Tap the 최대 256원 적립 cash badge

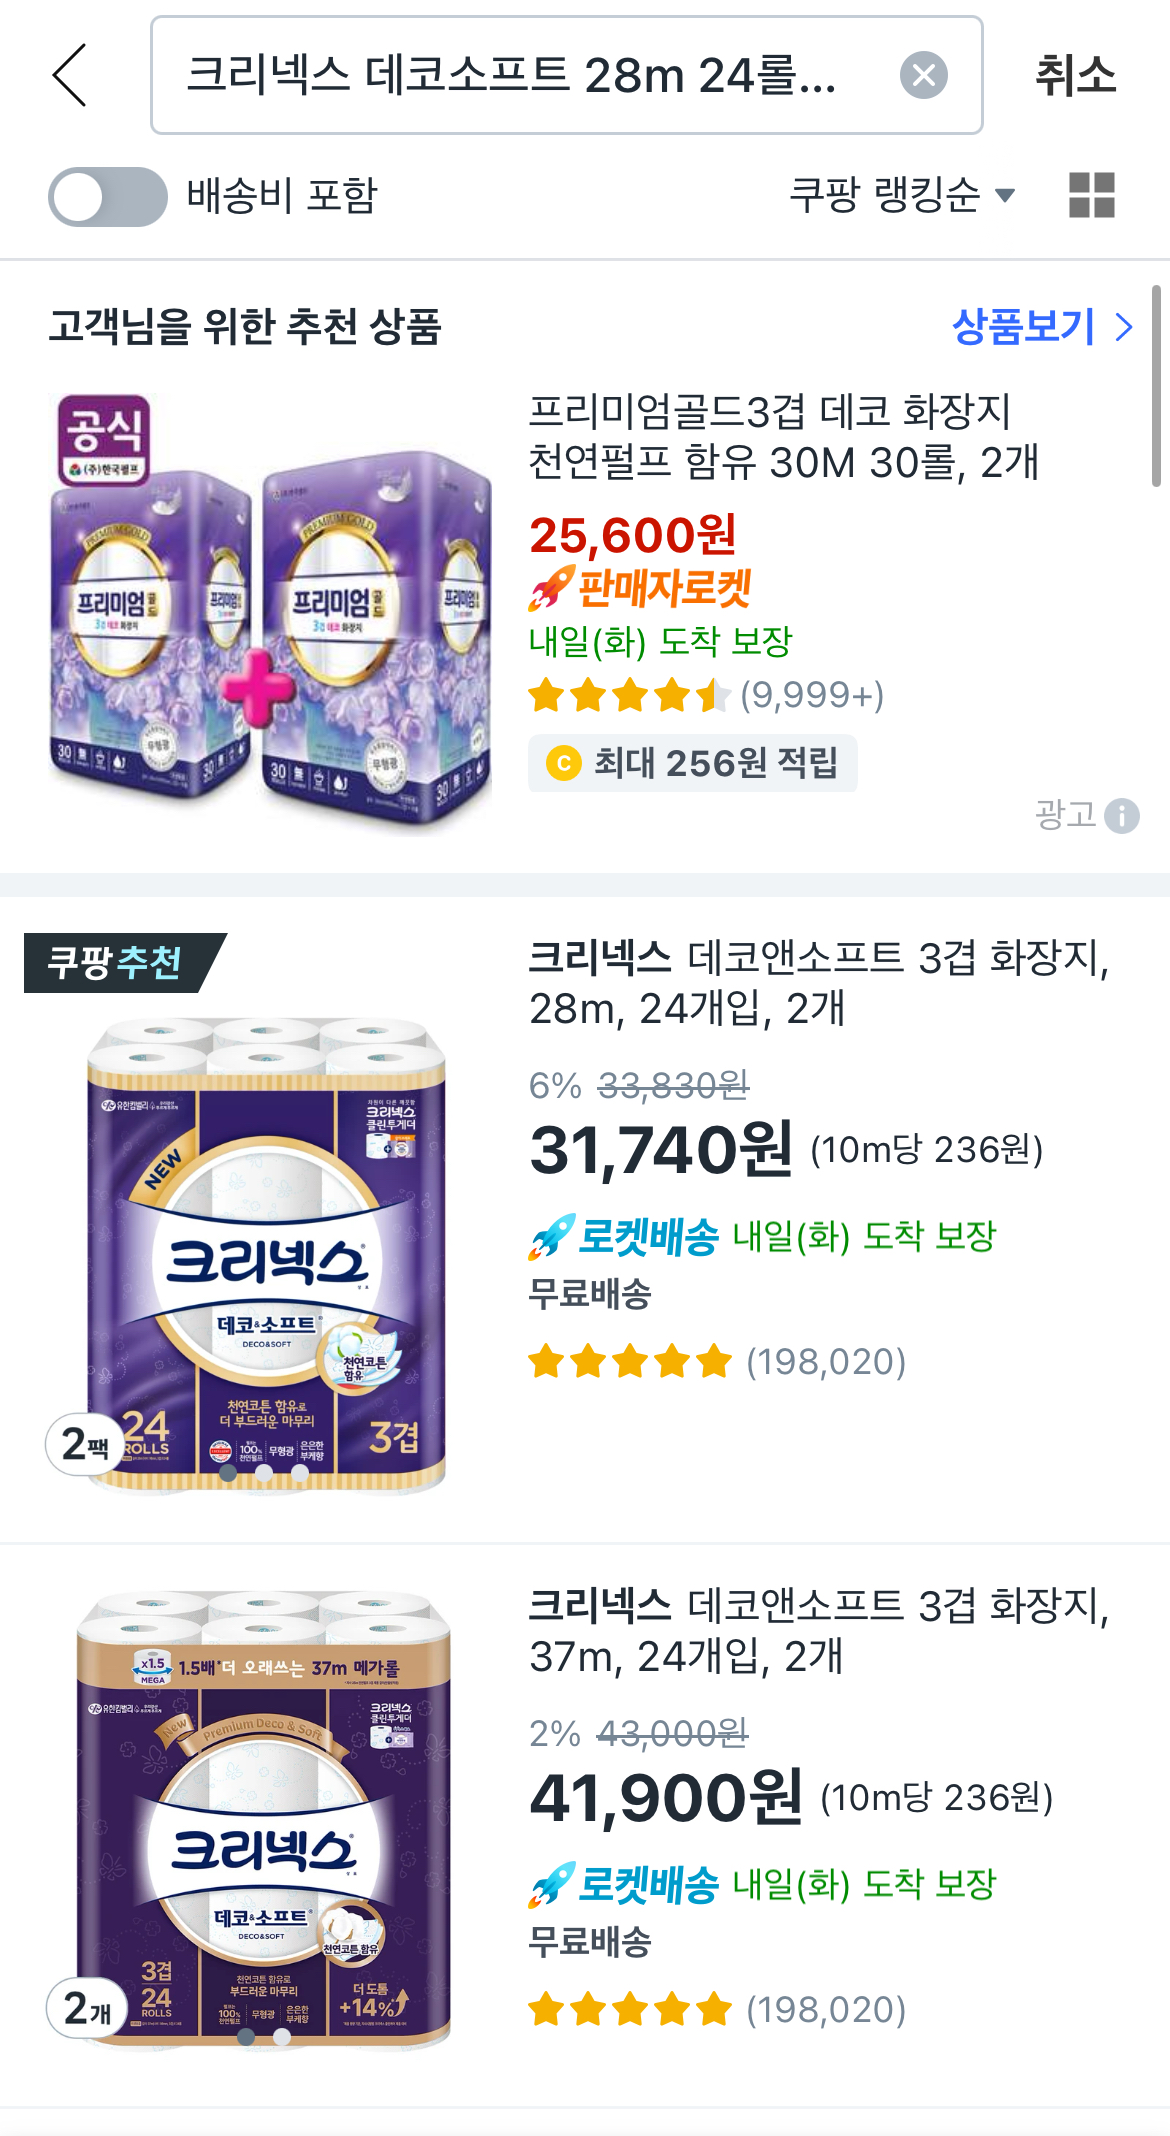coord(692,763)
